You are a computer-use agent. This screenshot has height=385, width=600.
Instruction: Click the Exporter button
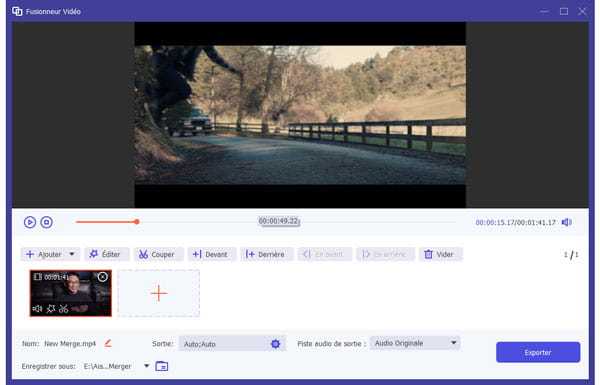(538, 352)
